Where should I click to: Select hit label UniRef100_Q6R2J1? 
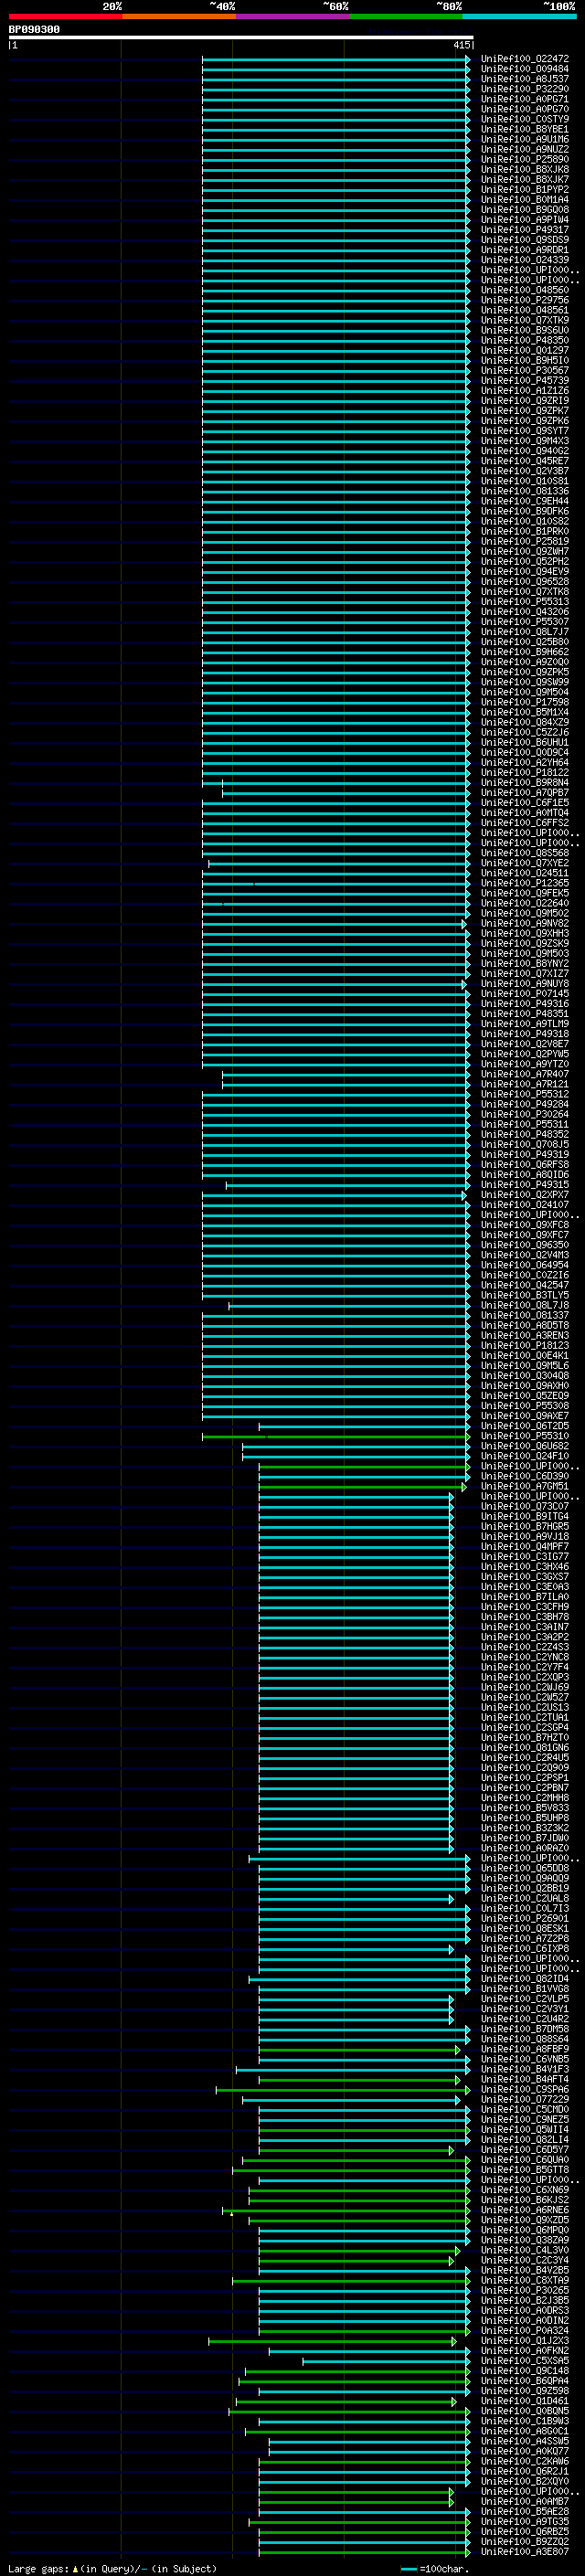(x=525, y=2471)
